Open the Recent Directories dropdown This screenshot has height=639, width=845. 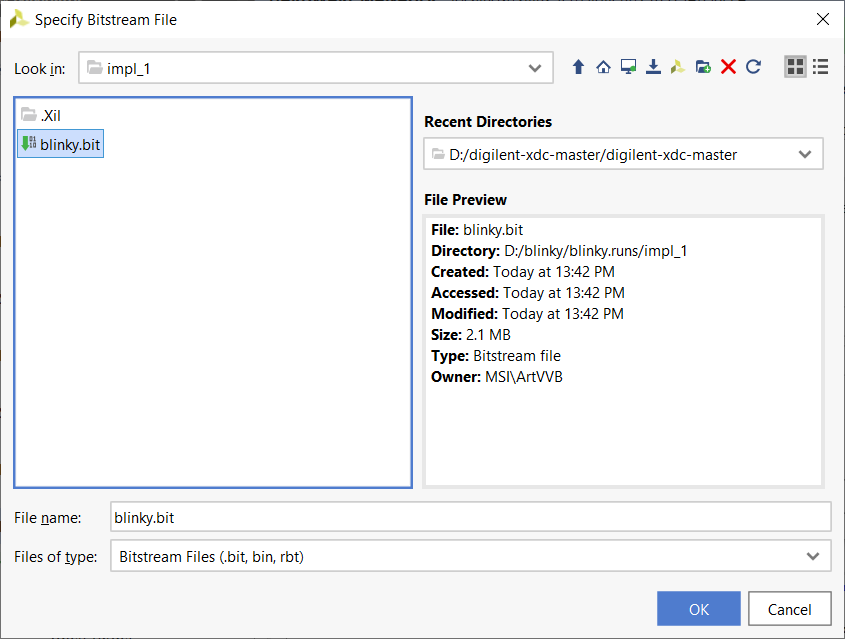805,155
